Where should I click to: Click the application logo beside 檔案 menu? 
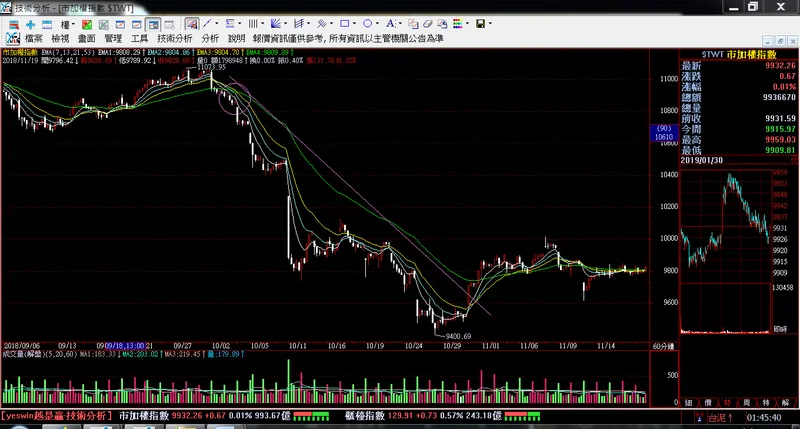pyautogui.click(x=13, y=38)
